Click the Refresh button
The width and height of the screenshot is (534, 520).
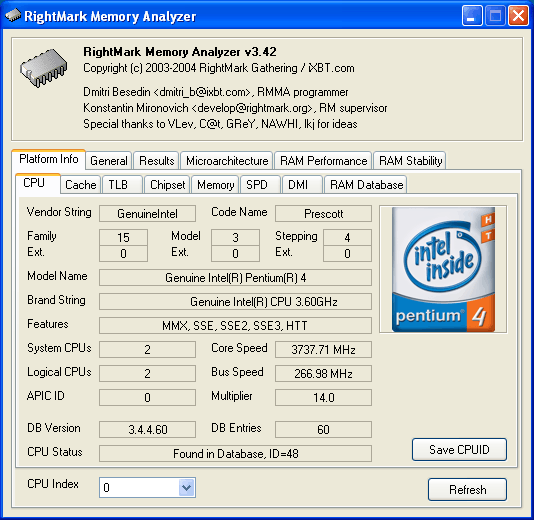pyautogui.click(x=467, y=489)
